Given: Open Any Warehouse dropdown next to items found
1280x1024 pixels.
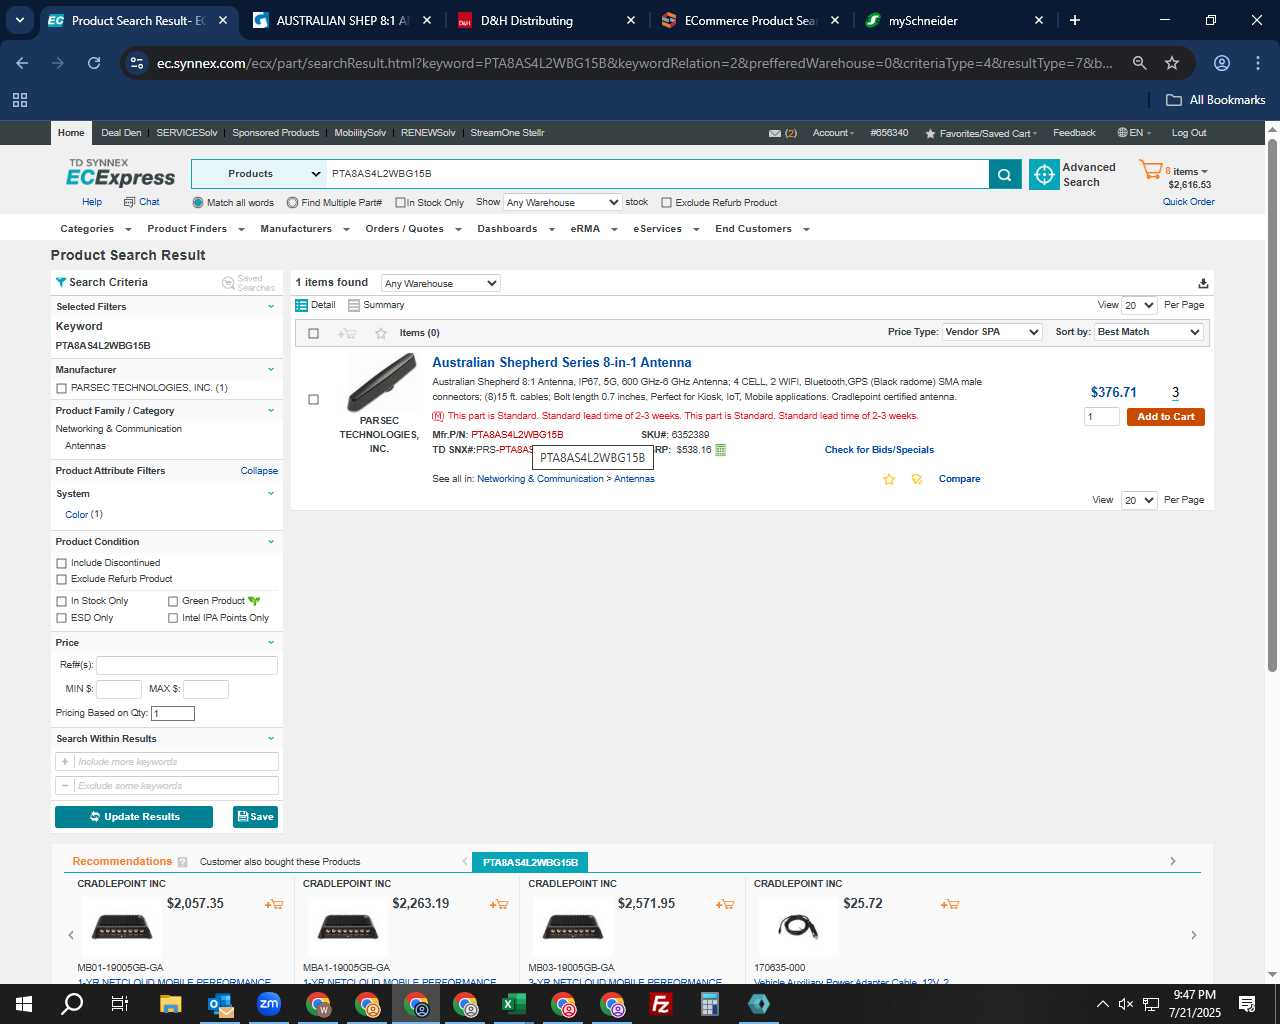Looking at the screenshot, I should tap(440, 284).
